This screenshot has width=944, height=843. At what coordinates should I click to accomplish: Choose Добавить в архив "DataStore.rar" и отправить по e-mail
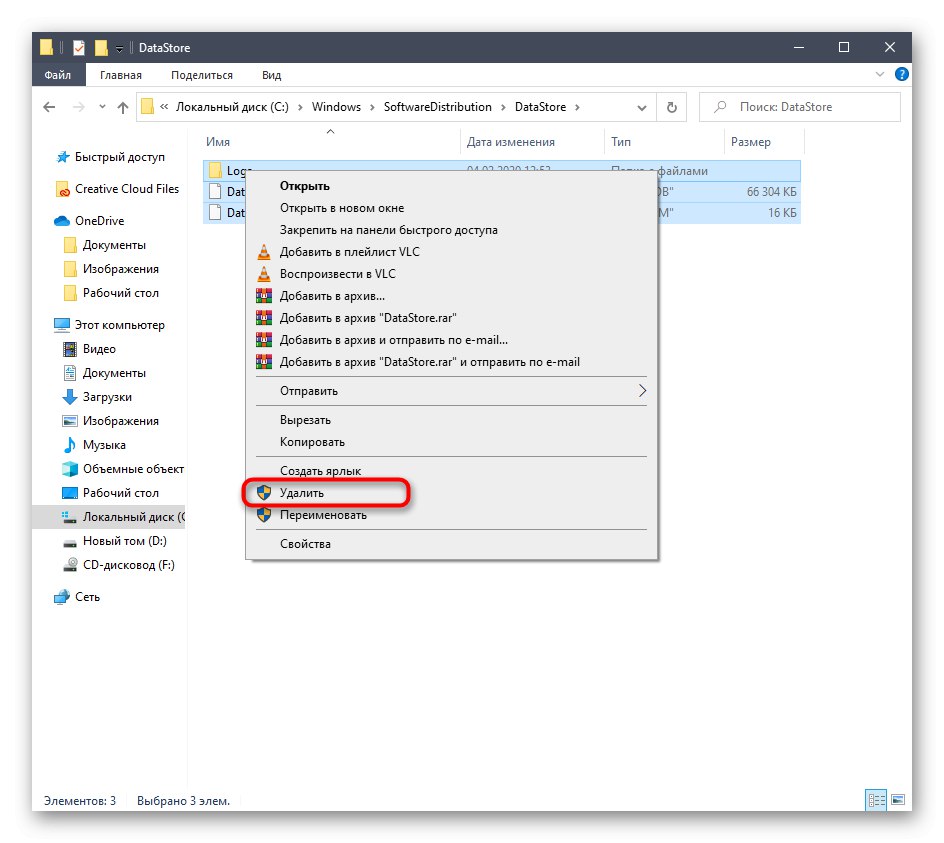point(452,362)
